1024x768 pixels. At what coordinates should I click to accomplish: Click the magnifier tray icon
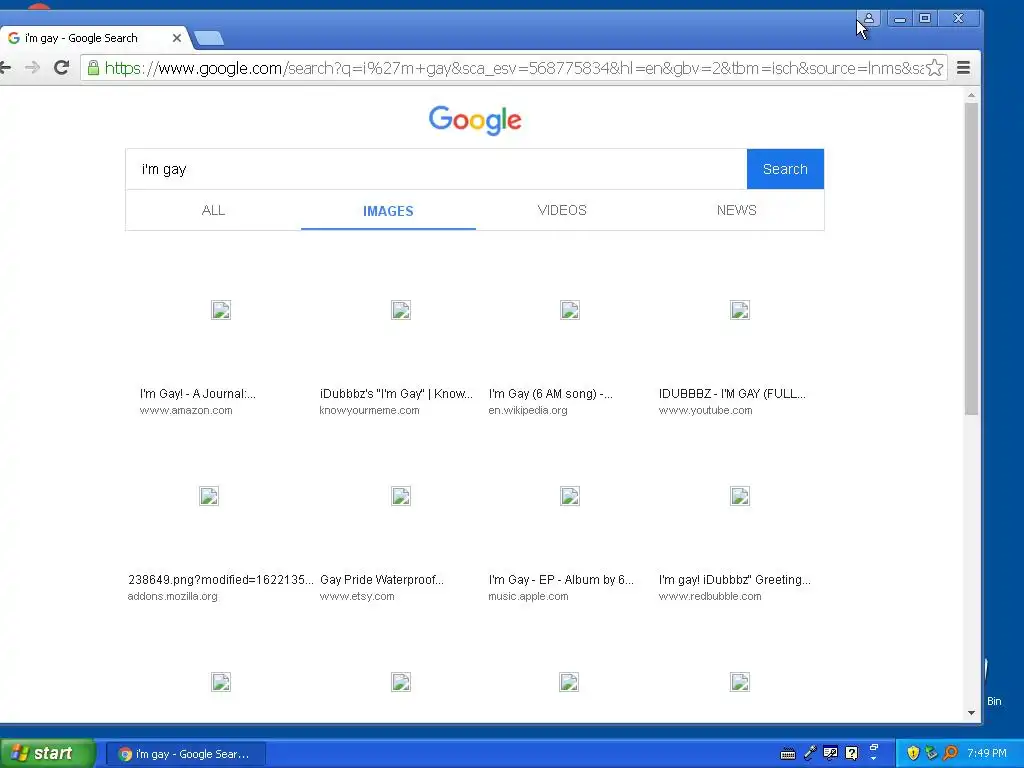pyautogui.click(x=950, y=753)
